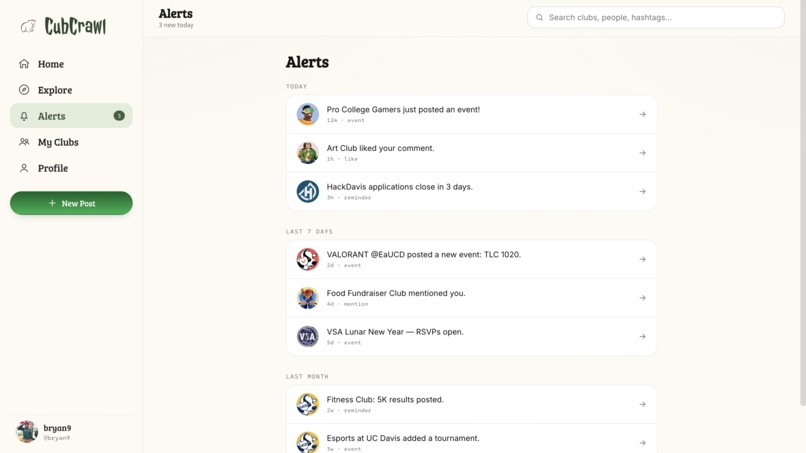Click the CubCrawl bear logo icon
The height and width of the screenshot is (453, 806).
pos(28,26)
